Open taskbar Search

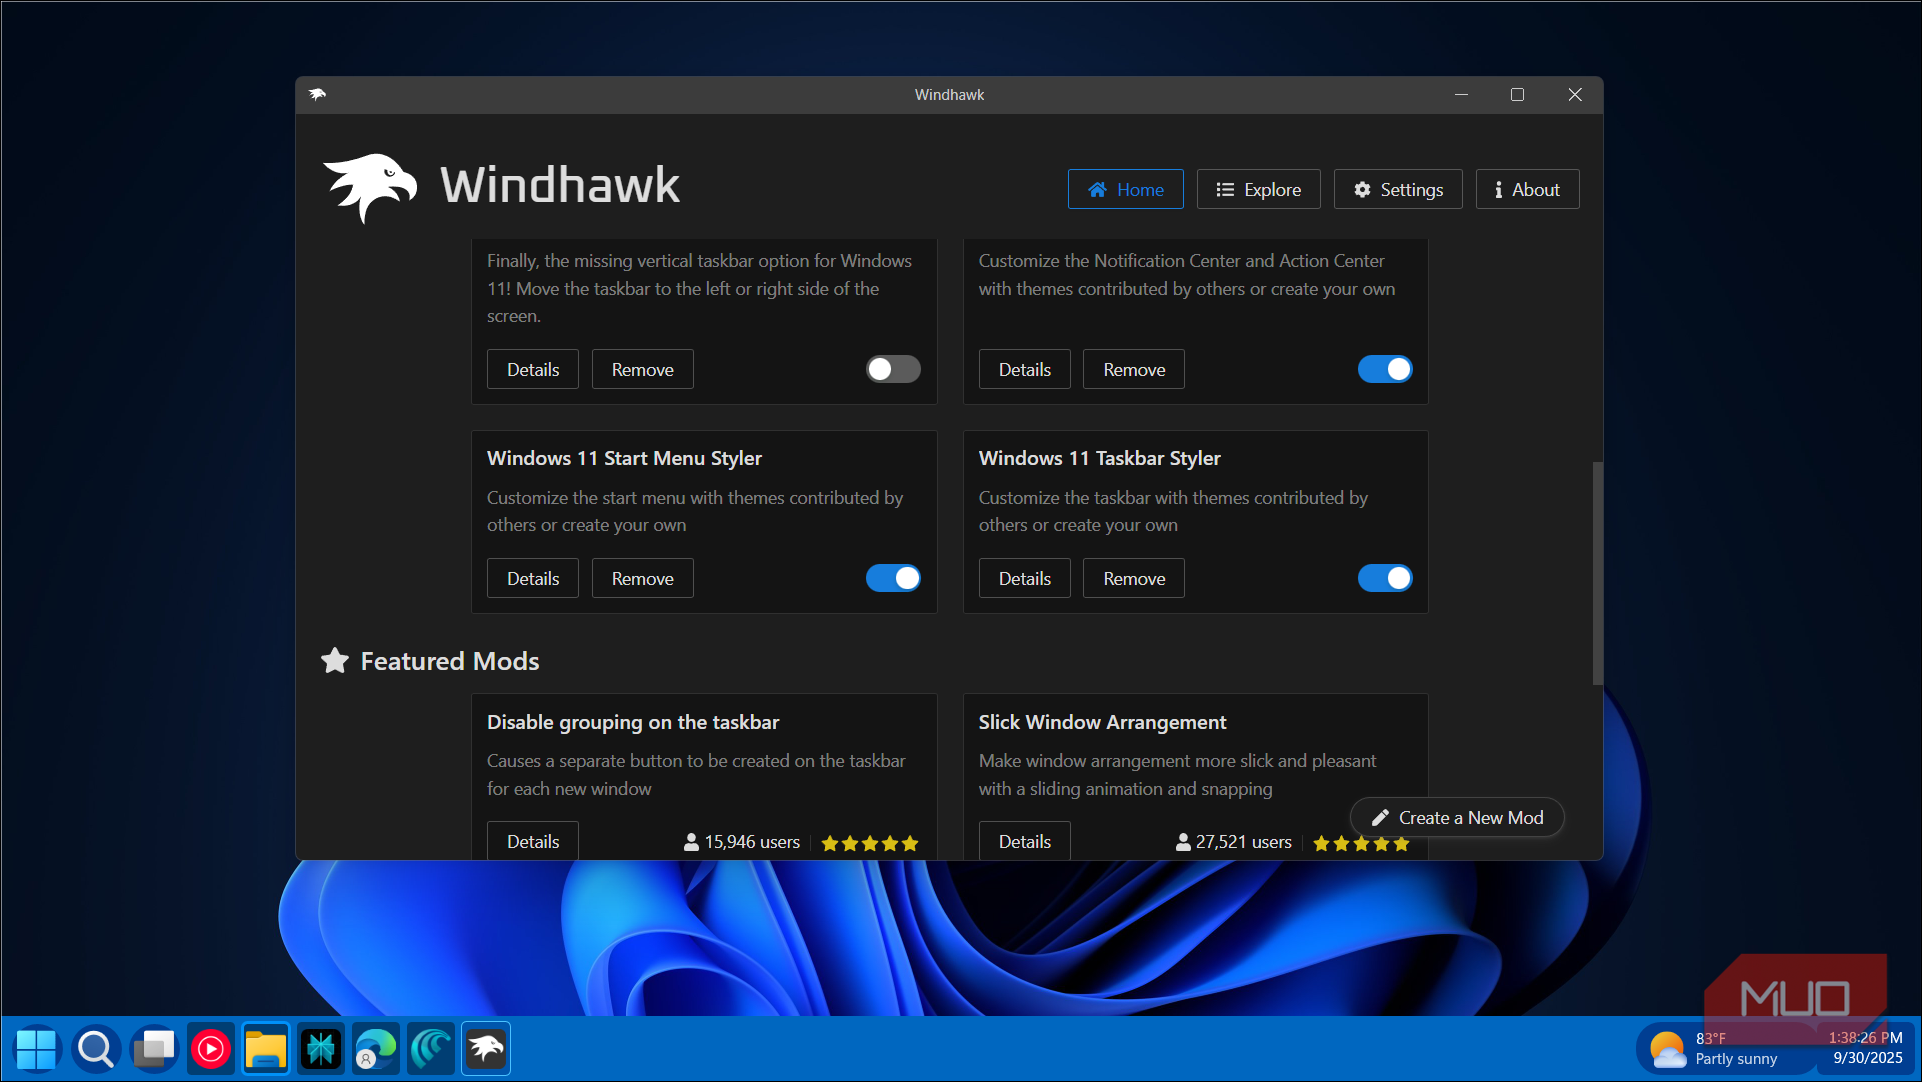coord(96,1049)
